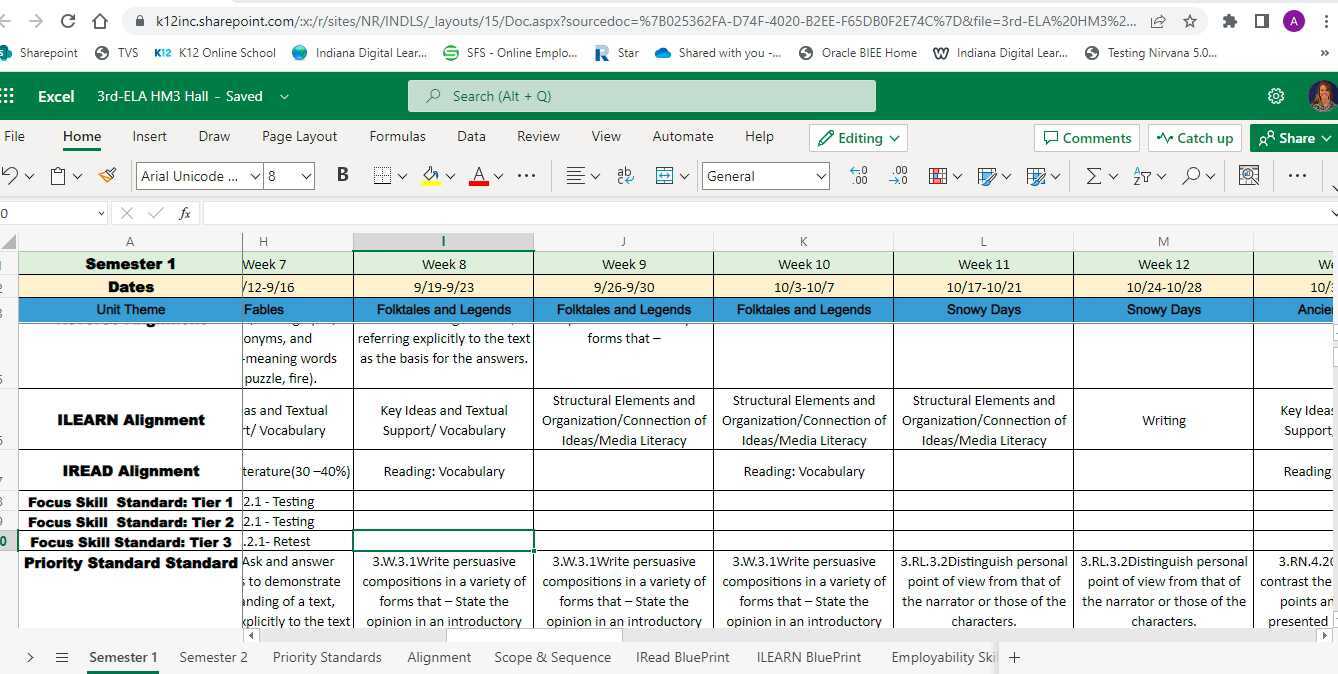The image size is (1338, 674).
Task: Click the Analyze Data icon
Action: [1248, 175]
